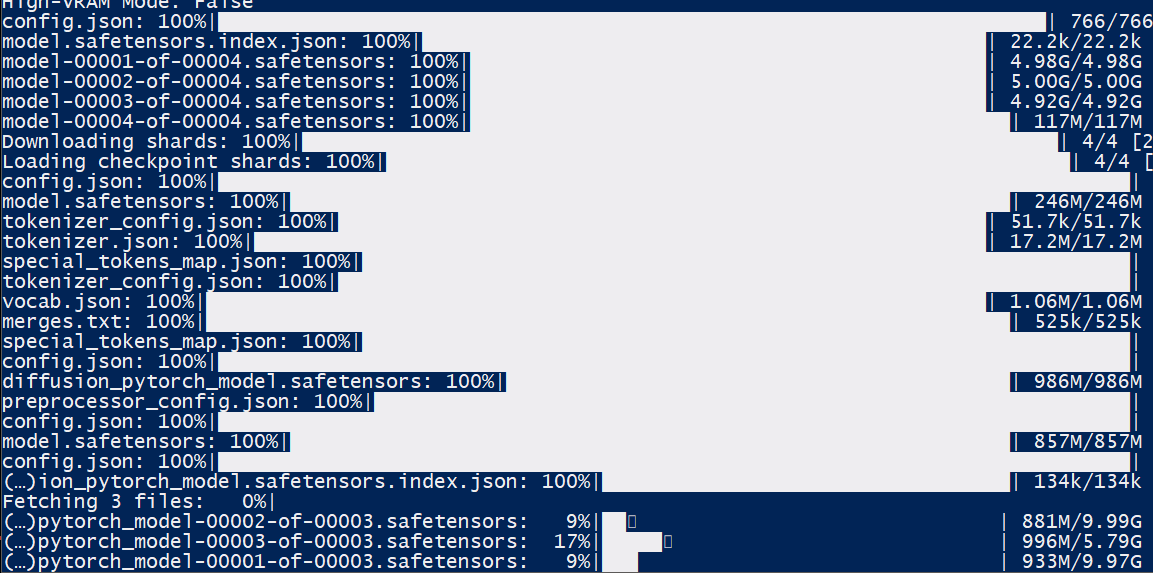
Task: Click the model-00001-of-00004.safetensors progress bar
Action: (729, 62)
